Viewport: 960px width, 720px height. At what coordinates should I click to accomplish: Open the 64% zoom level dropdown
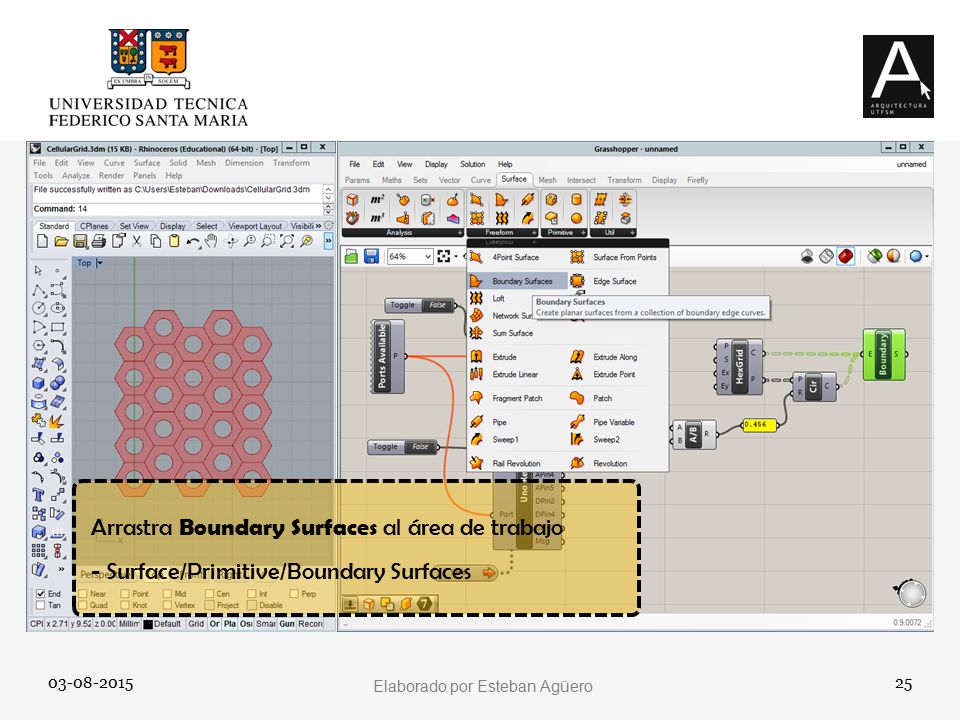tap(428, 257)
